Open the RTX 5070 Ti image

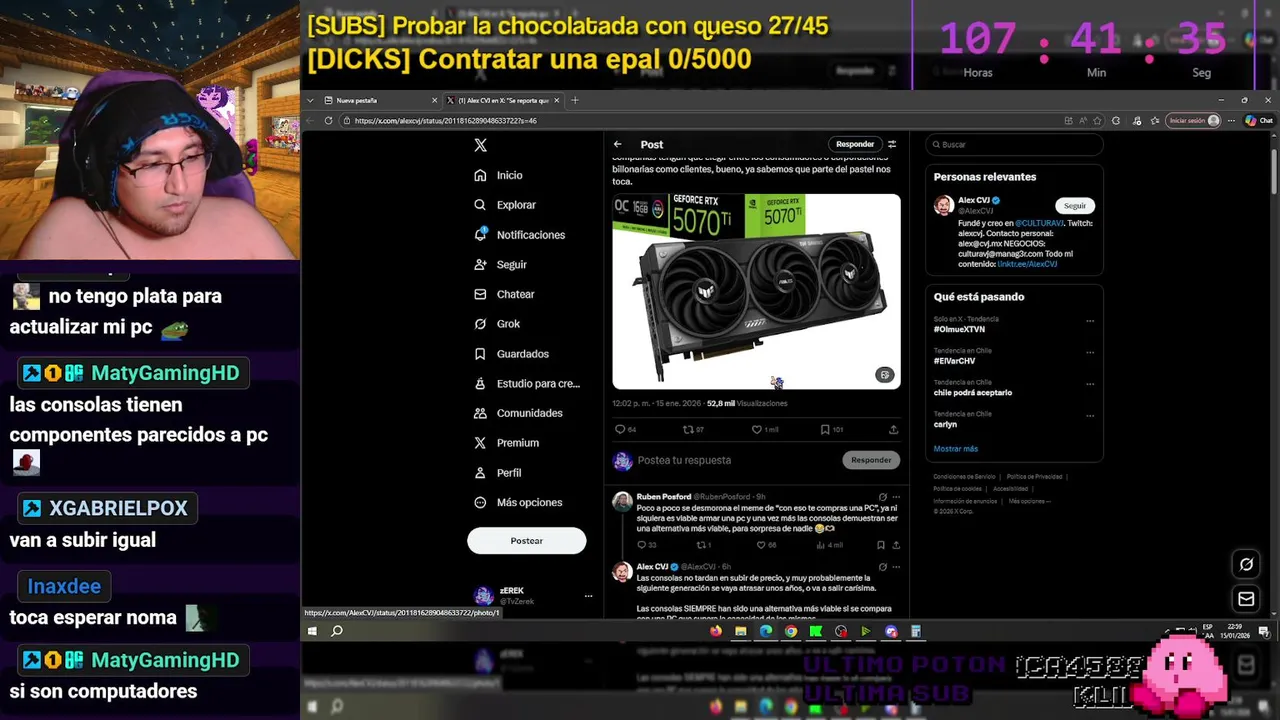pos(756,291)
